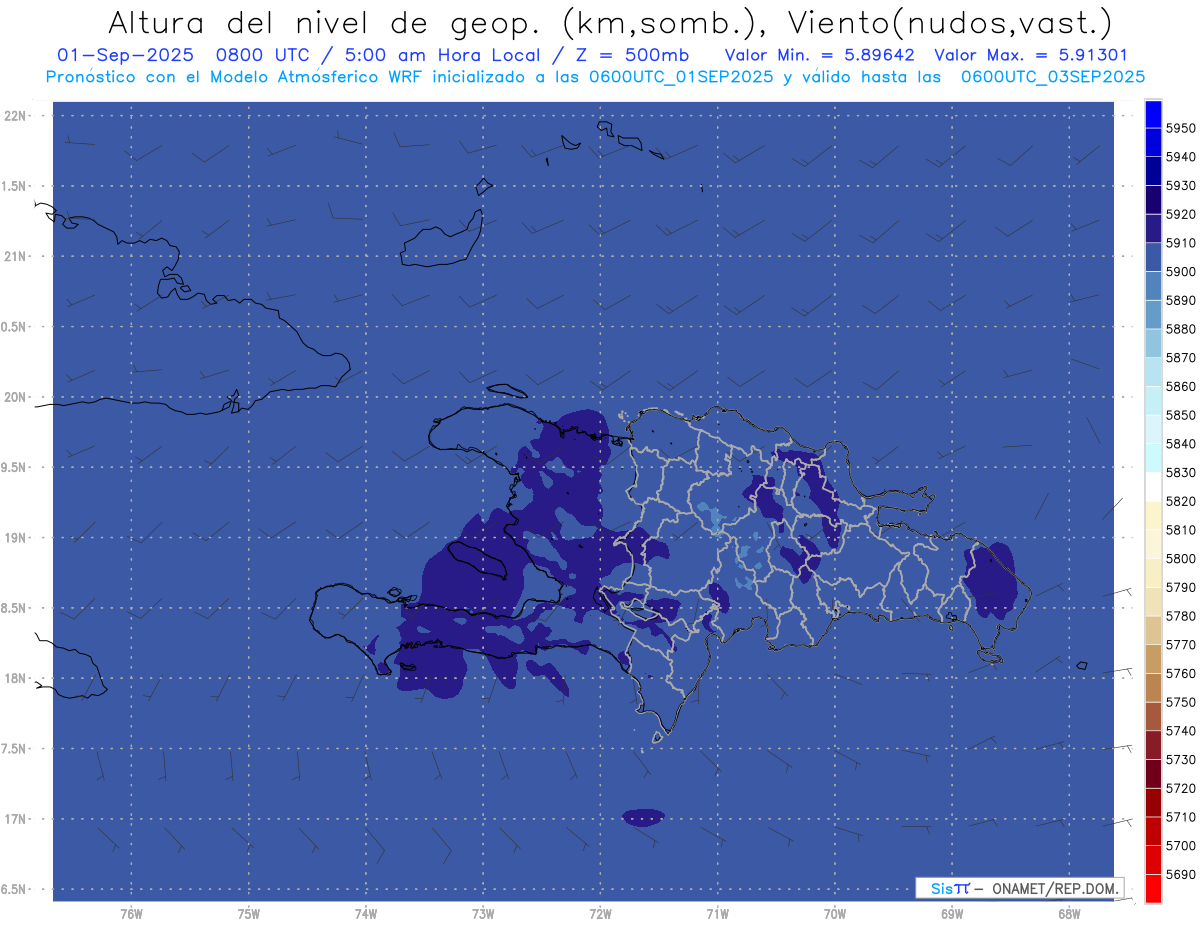
Task: Click 'Valor Max. = 5.91301' text
Action: (1030, 55)
